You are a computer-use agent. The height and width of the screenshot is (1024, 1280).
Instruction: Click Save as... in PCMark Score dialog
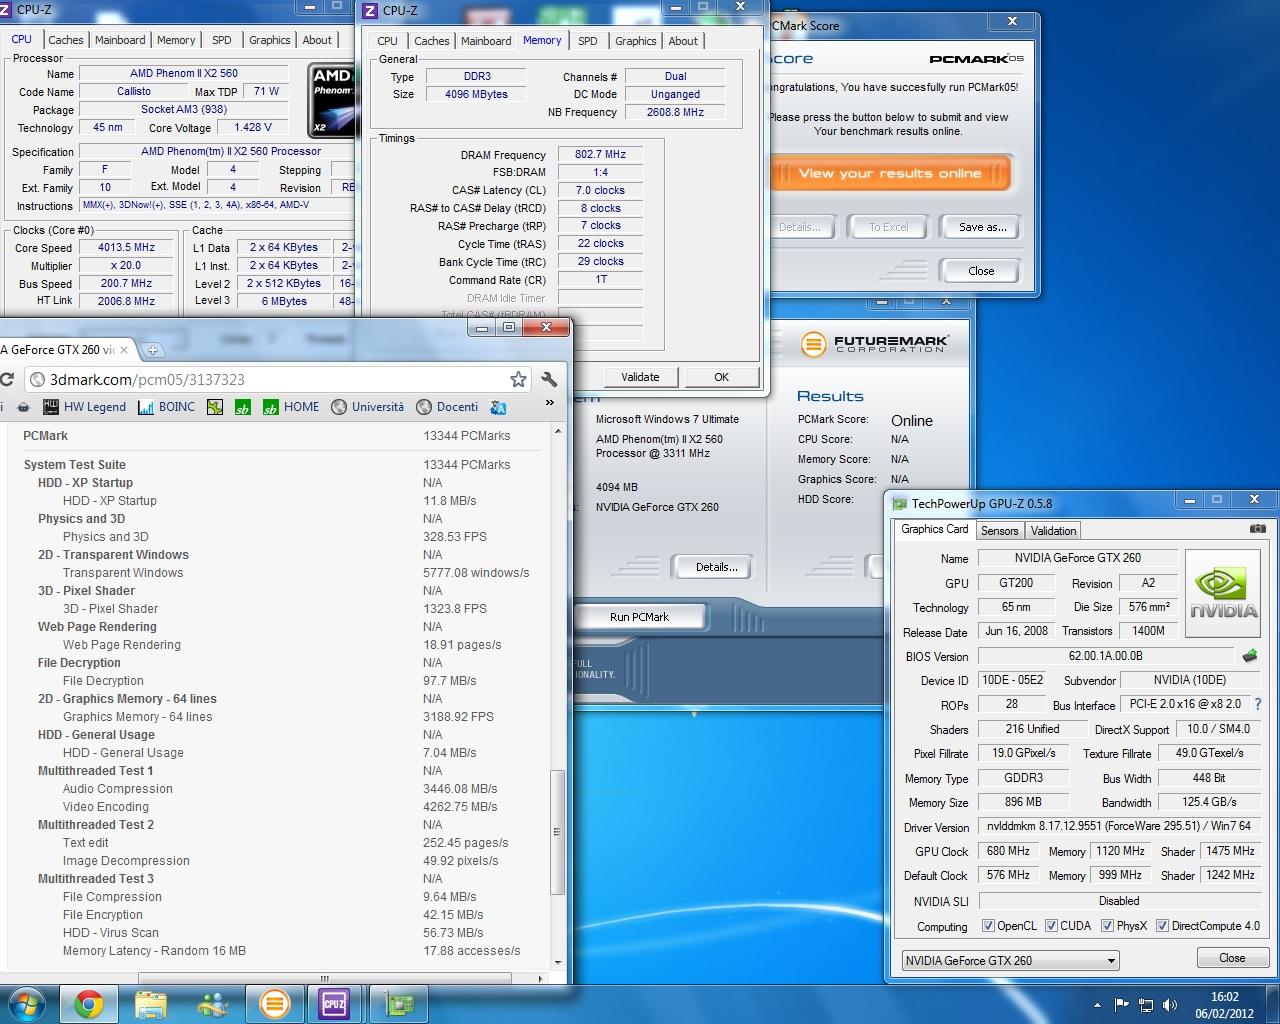pos(982,227)
